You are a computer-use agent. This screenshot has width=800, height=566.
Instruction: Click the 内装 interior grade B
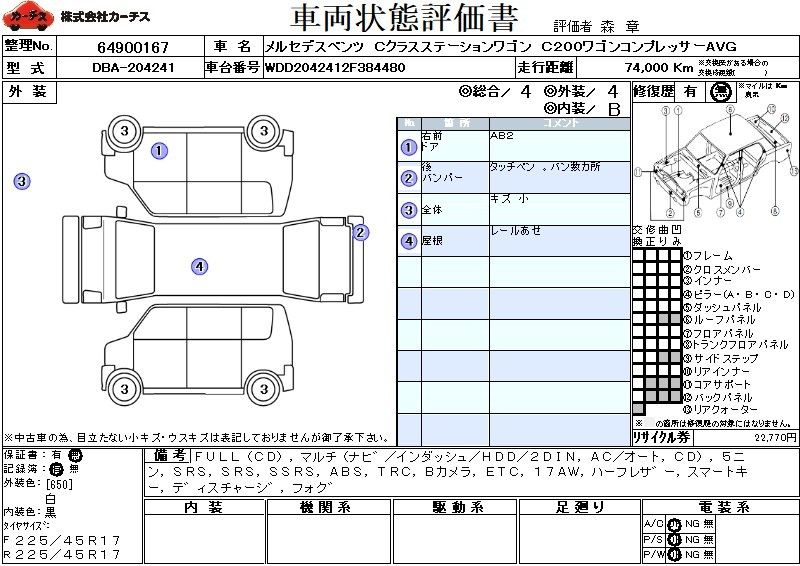point(614,109)
